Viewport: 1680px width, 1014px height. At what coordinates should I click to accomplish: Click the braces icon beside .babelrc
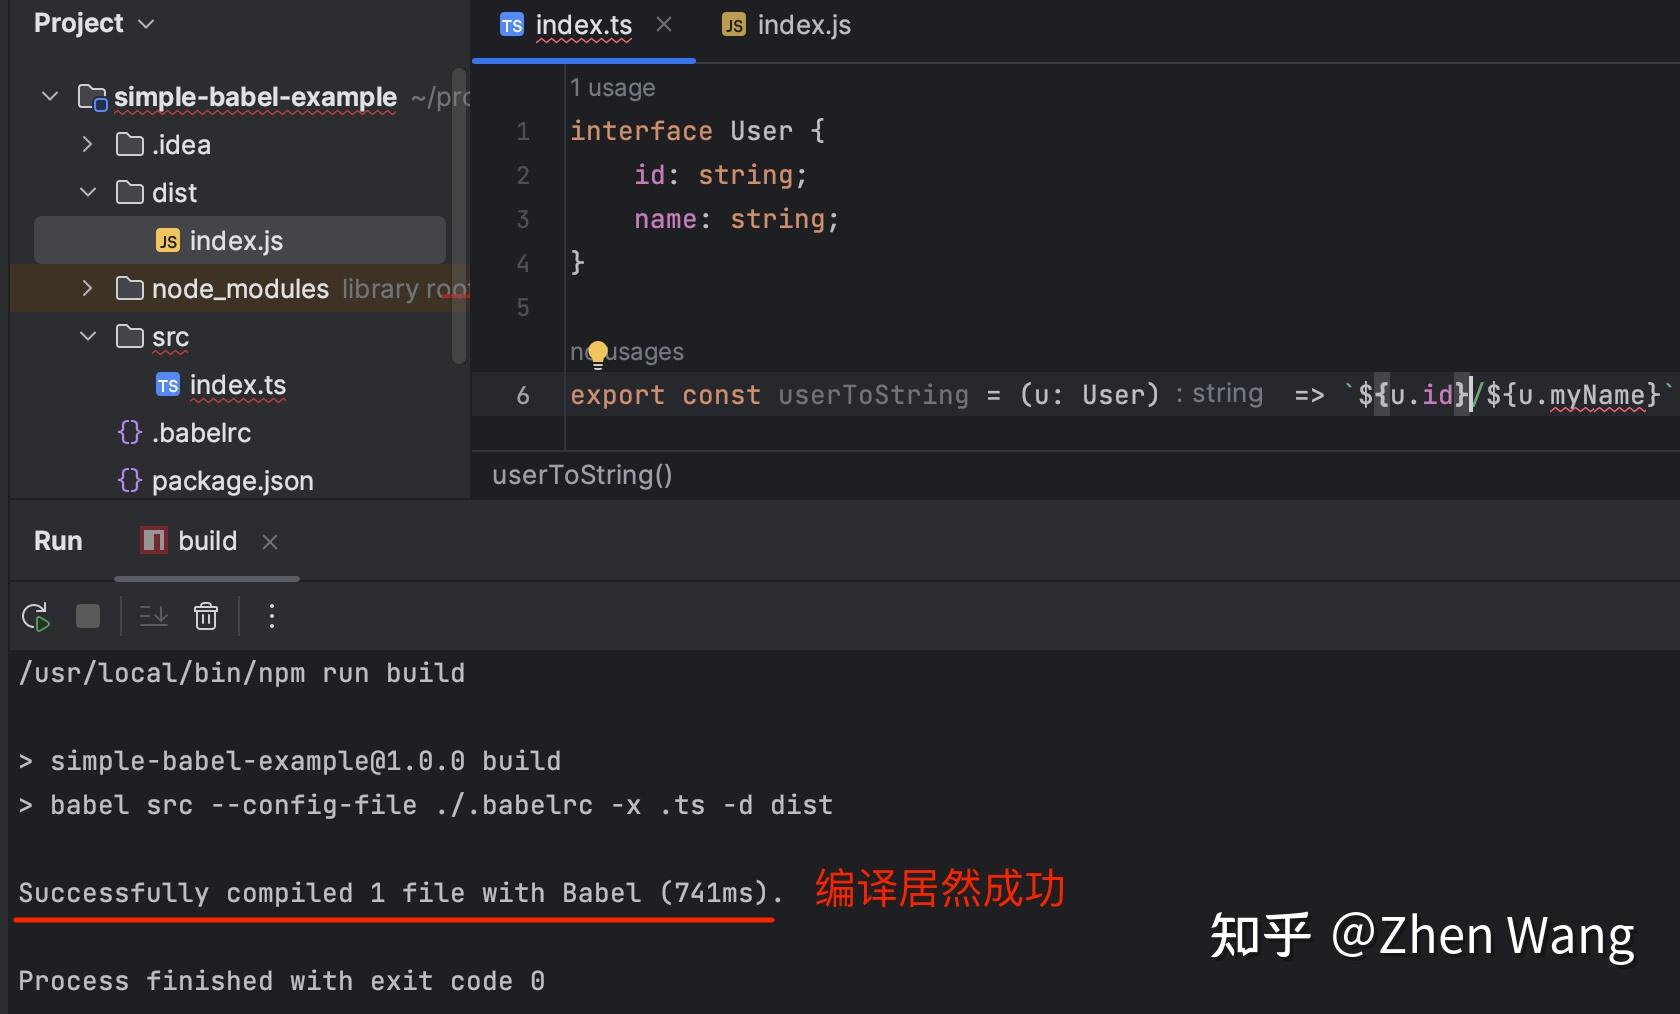click(x=128, y=432)
